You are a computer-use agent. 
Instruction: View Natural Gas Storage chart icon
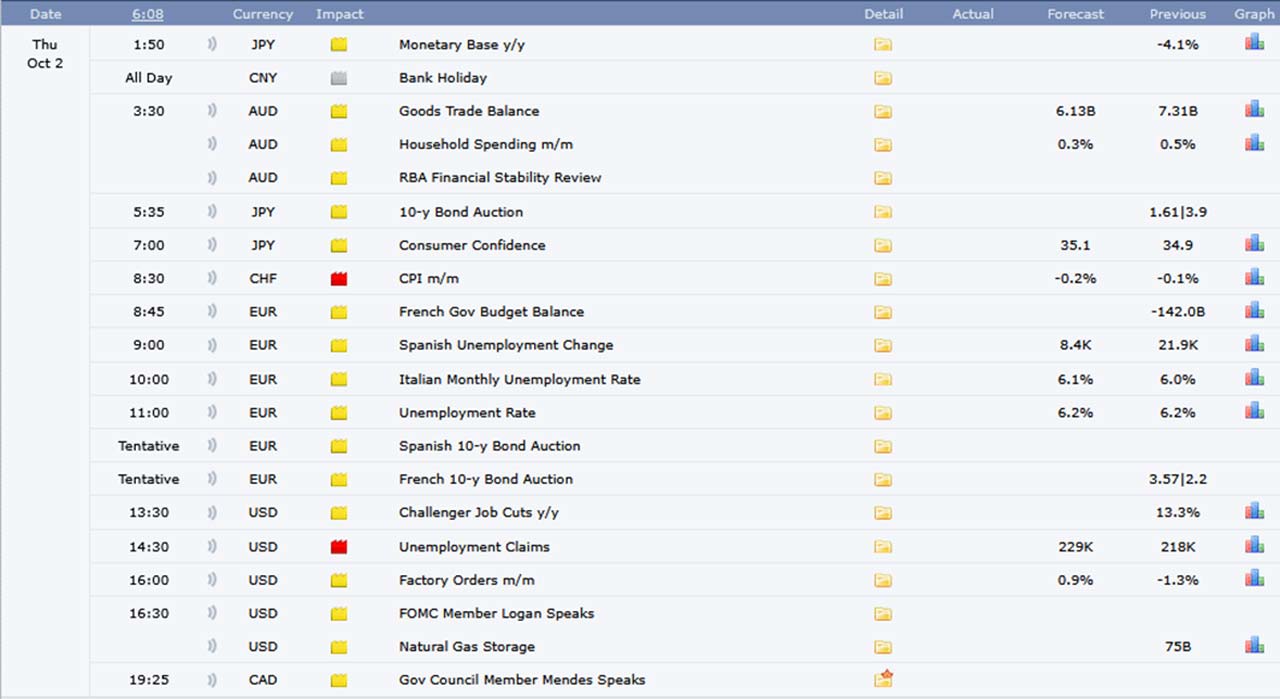coord(1254,645)
